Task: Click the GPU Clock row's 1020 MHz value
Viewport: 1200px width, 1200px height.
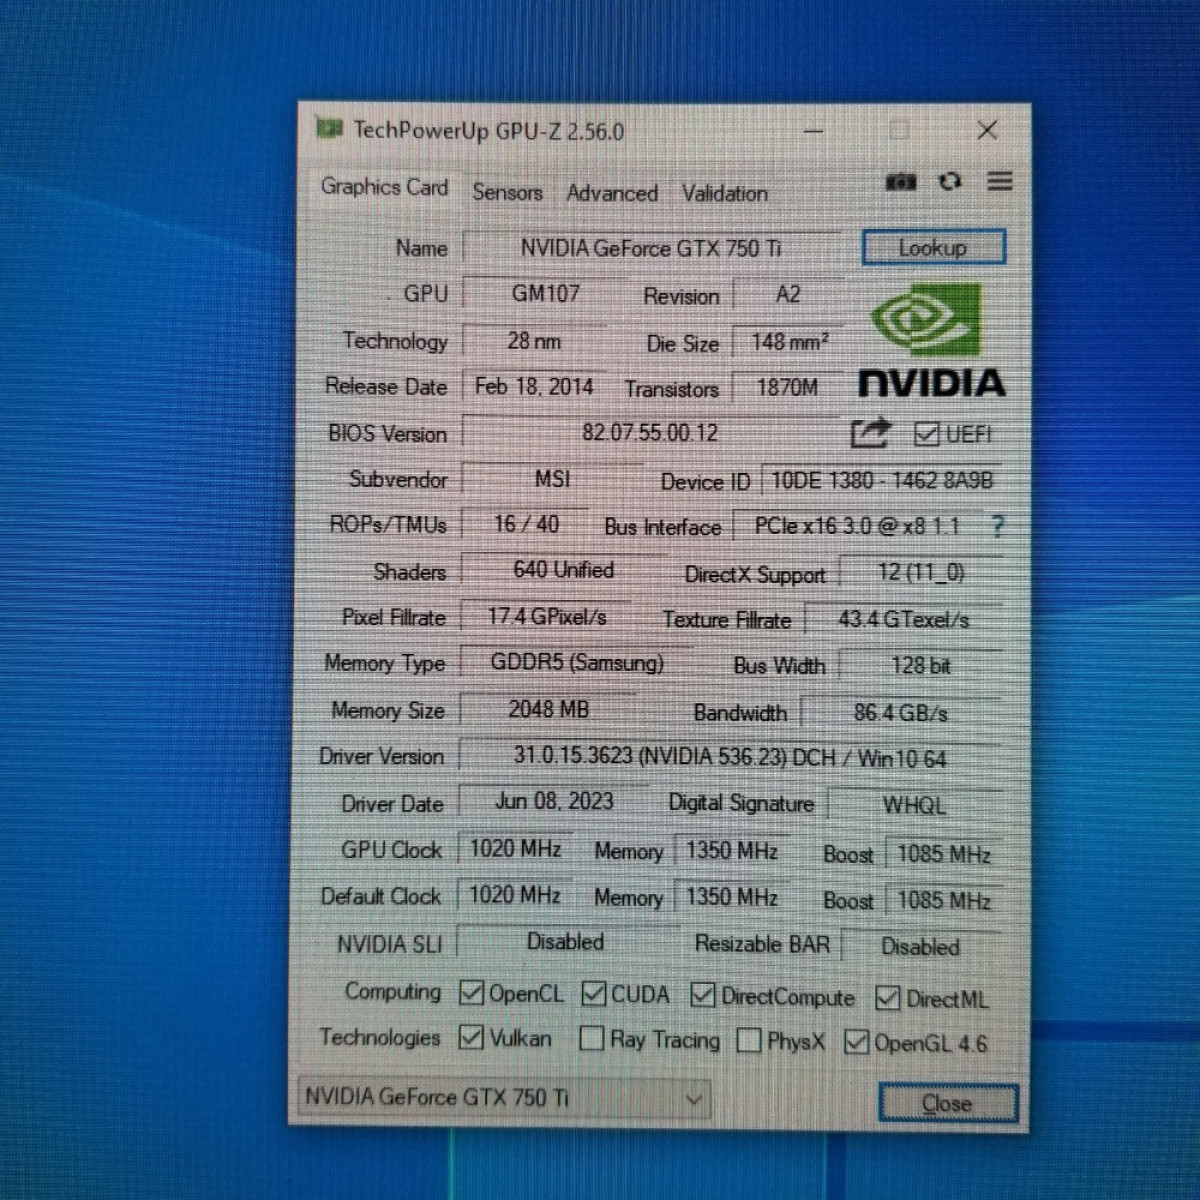Action: coord(515,849)
